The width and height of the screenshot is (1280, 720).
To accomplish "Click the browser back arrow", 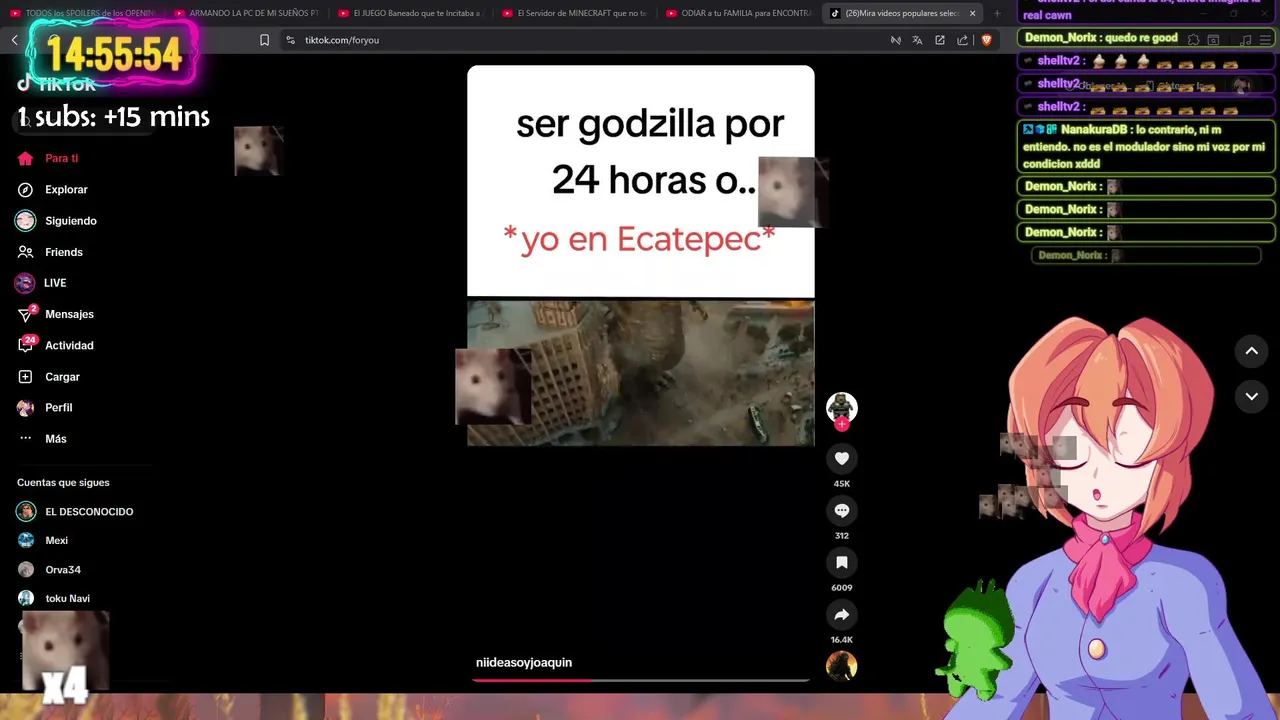I will 14,40.
